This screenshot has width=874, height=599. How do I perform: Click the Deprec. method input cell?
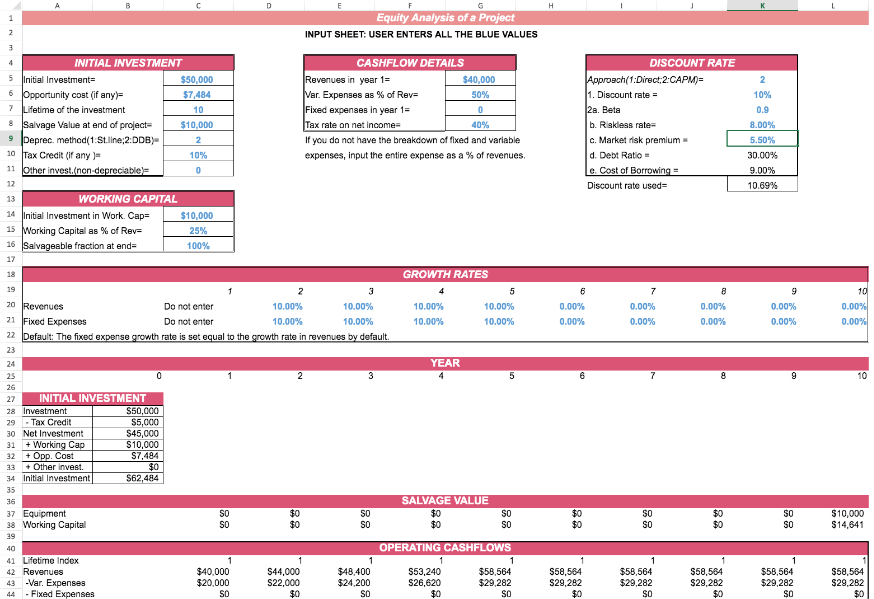(198, 140)
